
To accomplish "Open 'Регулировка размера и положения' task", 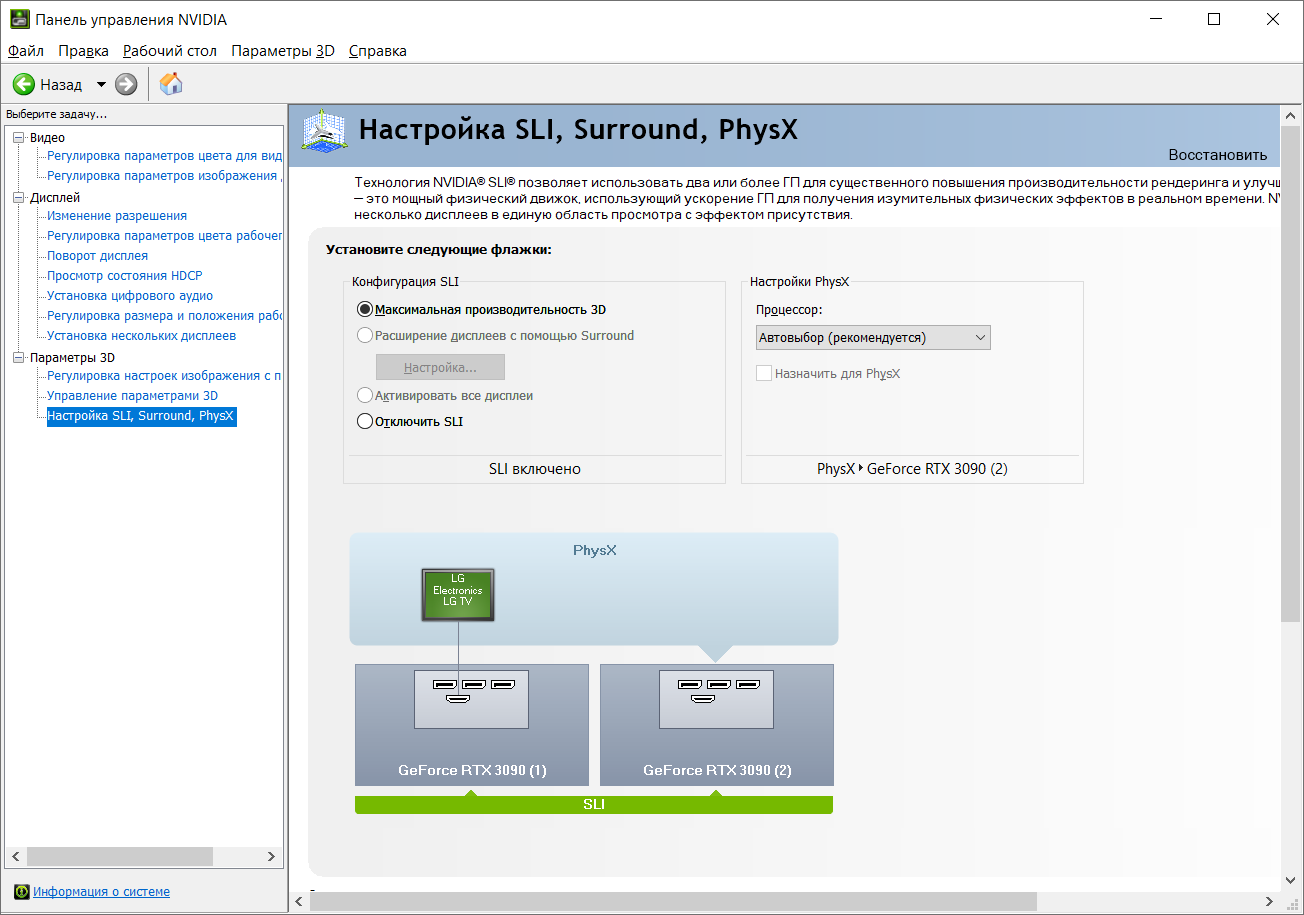I will coord(165,316).
